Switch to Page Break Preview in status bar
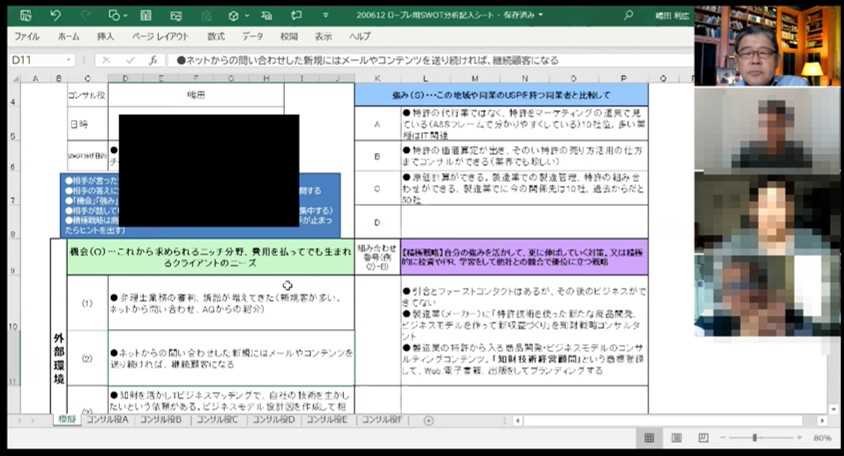Viewport: 844px width, 456px height. click(x=703, y=438)
